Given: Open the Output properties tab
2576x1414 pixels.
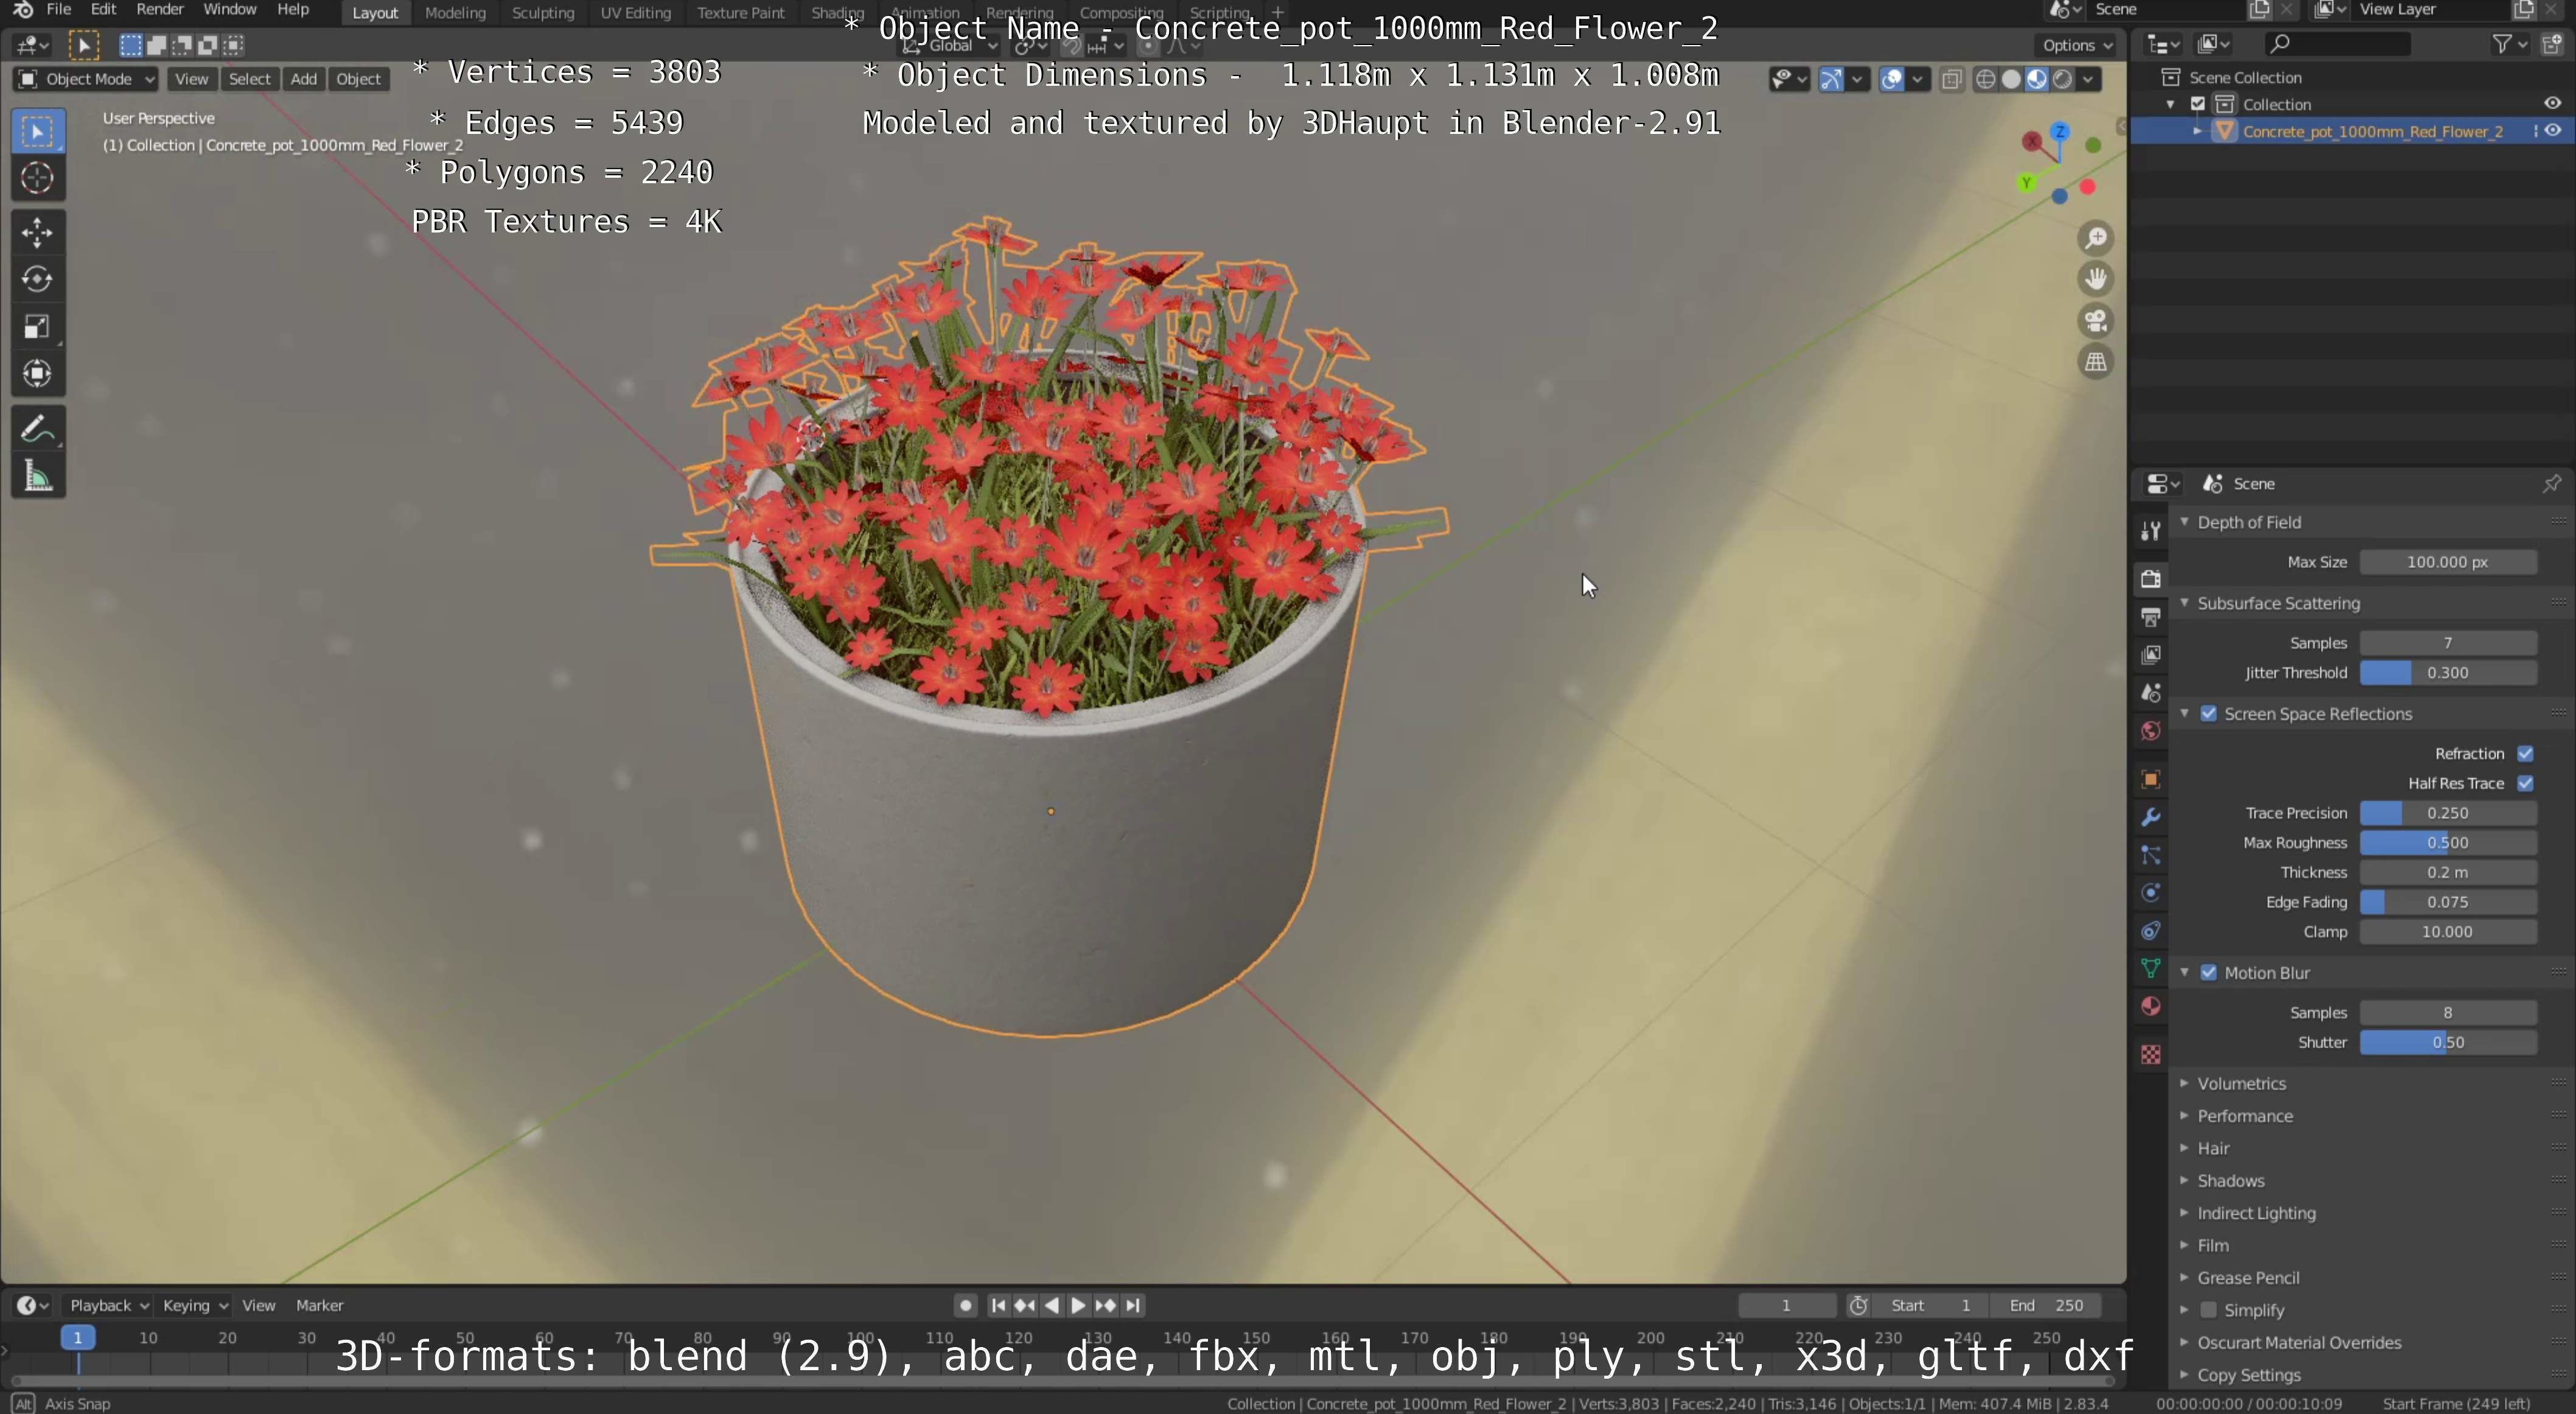Looking at the screenshot, I should 2150,617.
